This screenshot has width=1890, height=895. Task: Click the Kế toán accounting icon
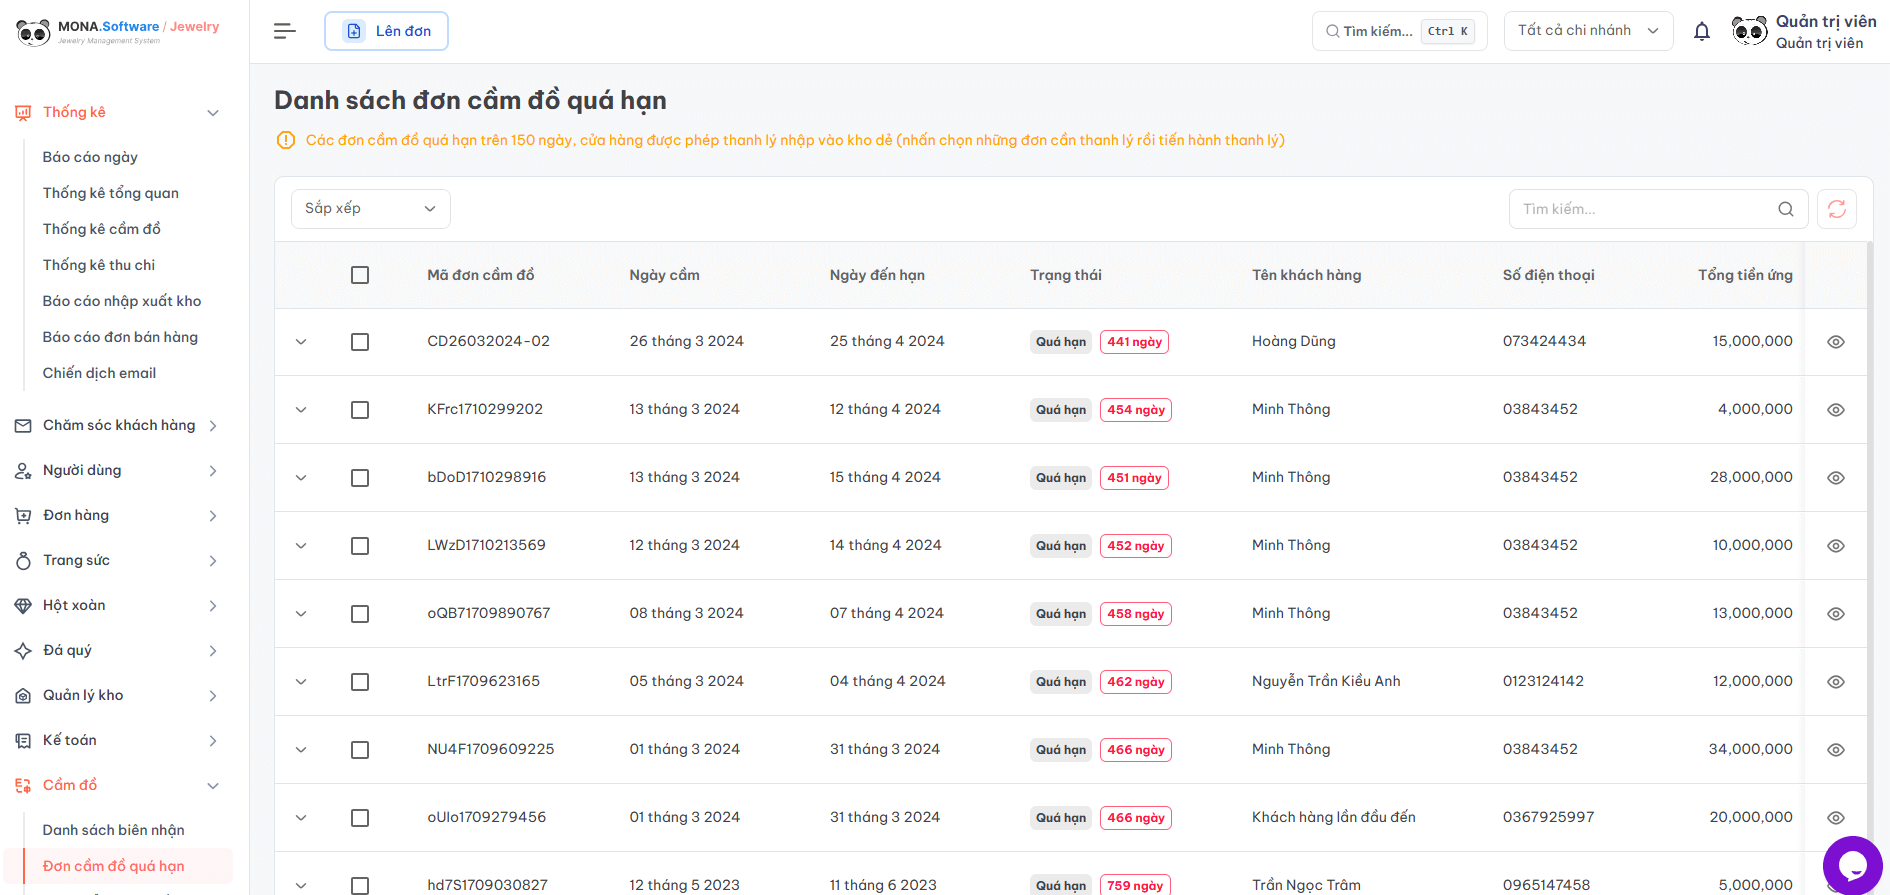23,741
